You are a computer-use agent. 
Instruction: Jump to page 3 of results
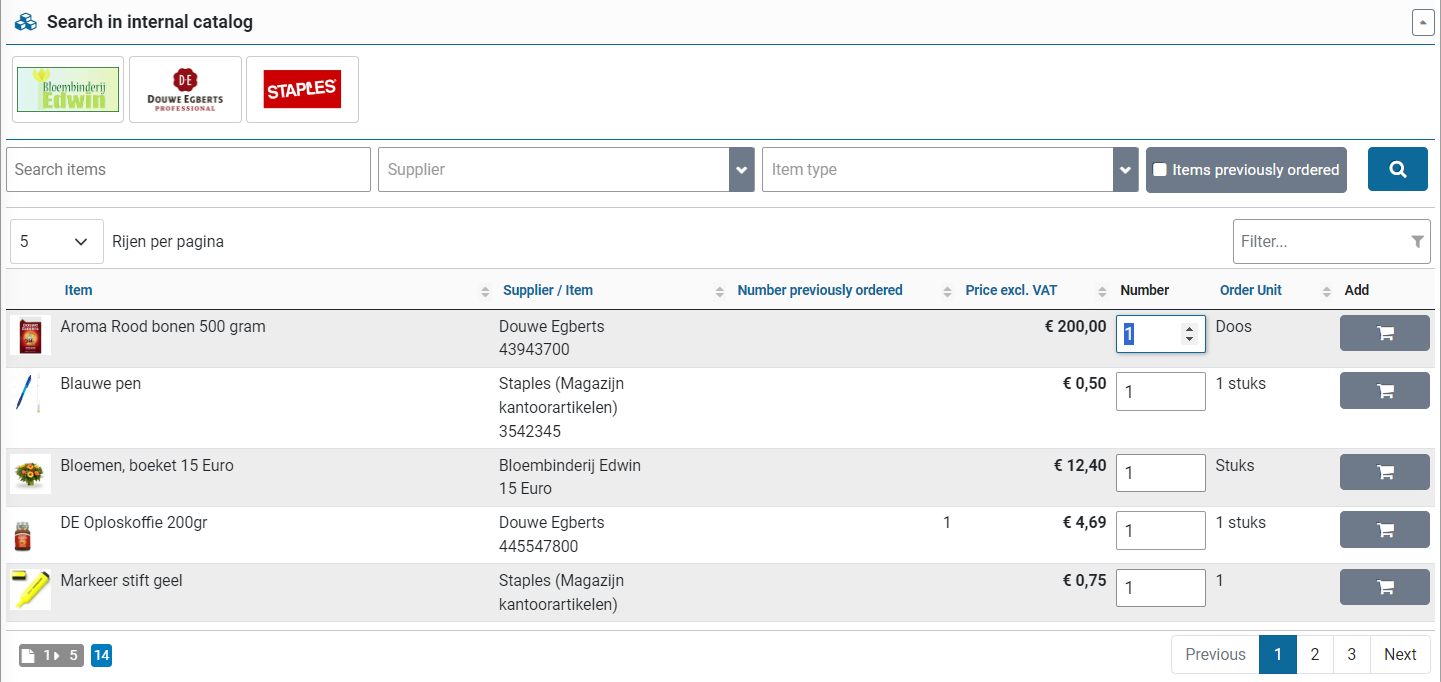pos(1351,655)
